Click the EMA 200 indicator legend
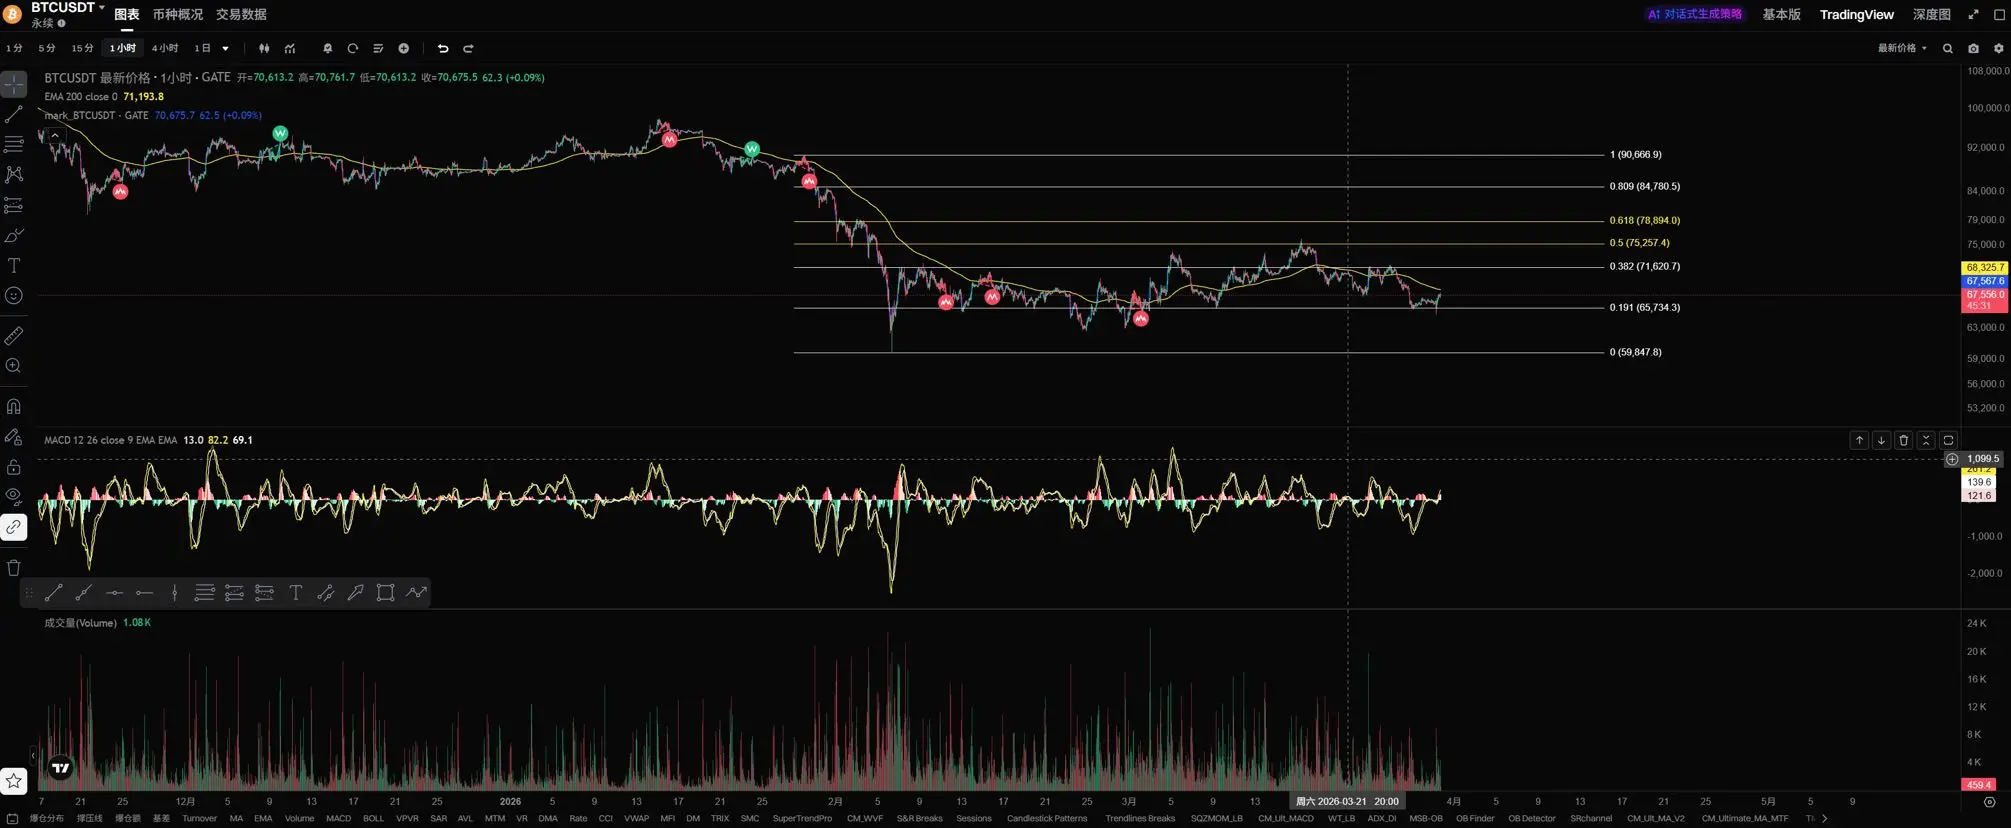This screenshot has height=828, width=2011. [x=103, y=96]
